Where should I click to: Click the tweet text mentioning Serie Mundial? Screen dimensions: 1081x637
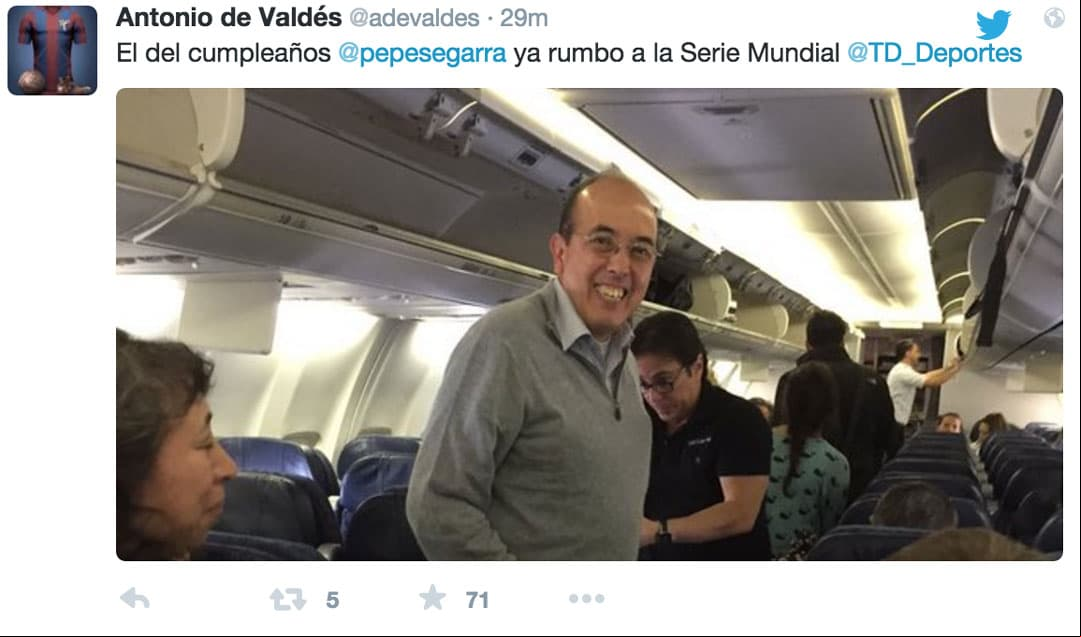(x=569, y=53)
